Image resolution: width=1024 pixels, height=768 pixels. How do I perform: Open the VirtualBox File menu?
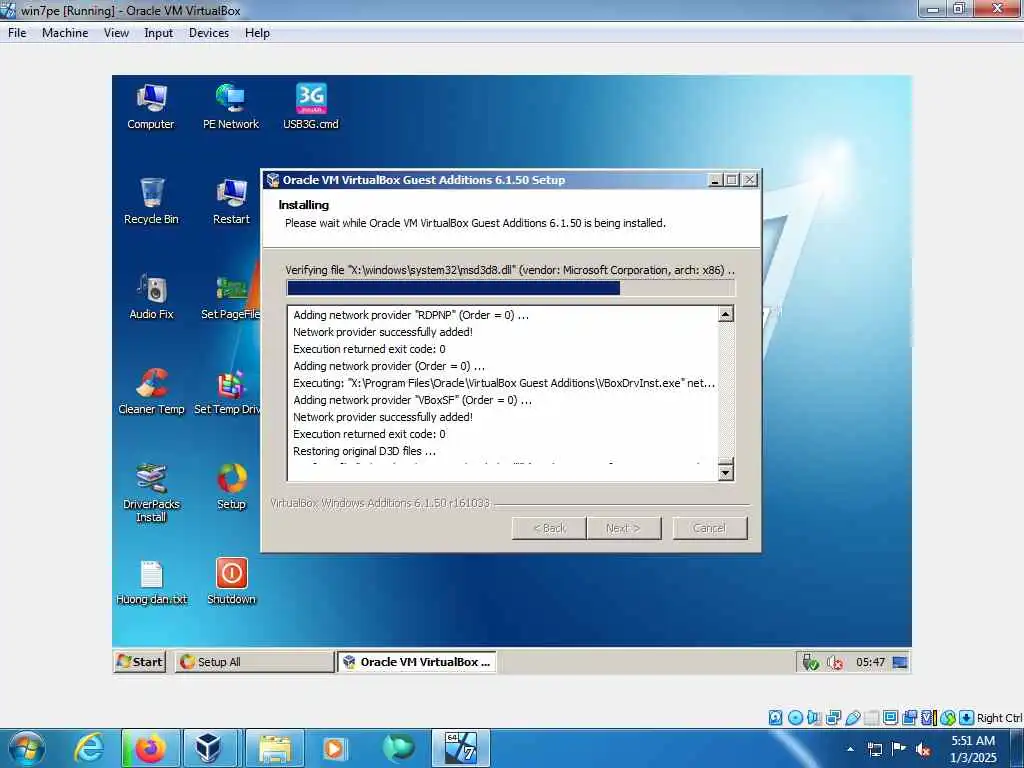click(17, 33)
